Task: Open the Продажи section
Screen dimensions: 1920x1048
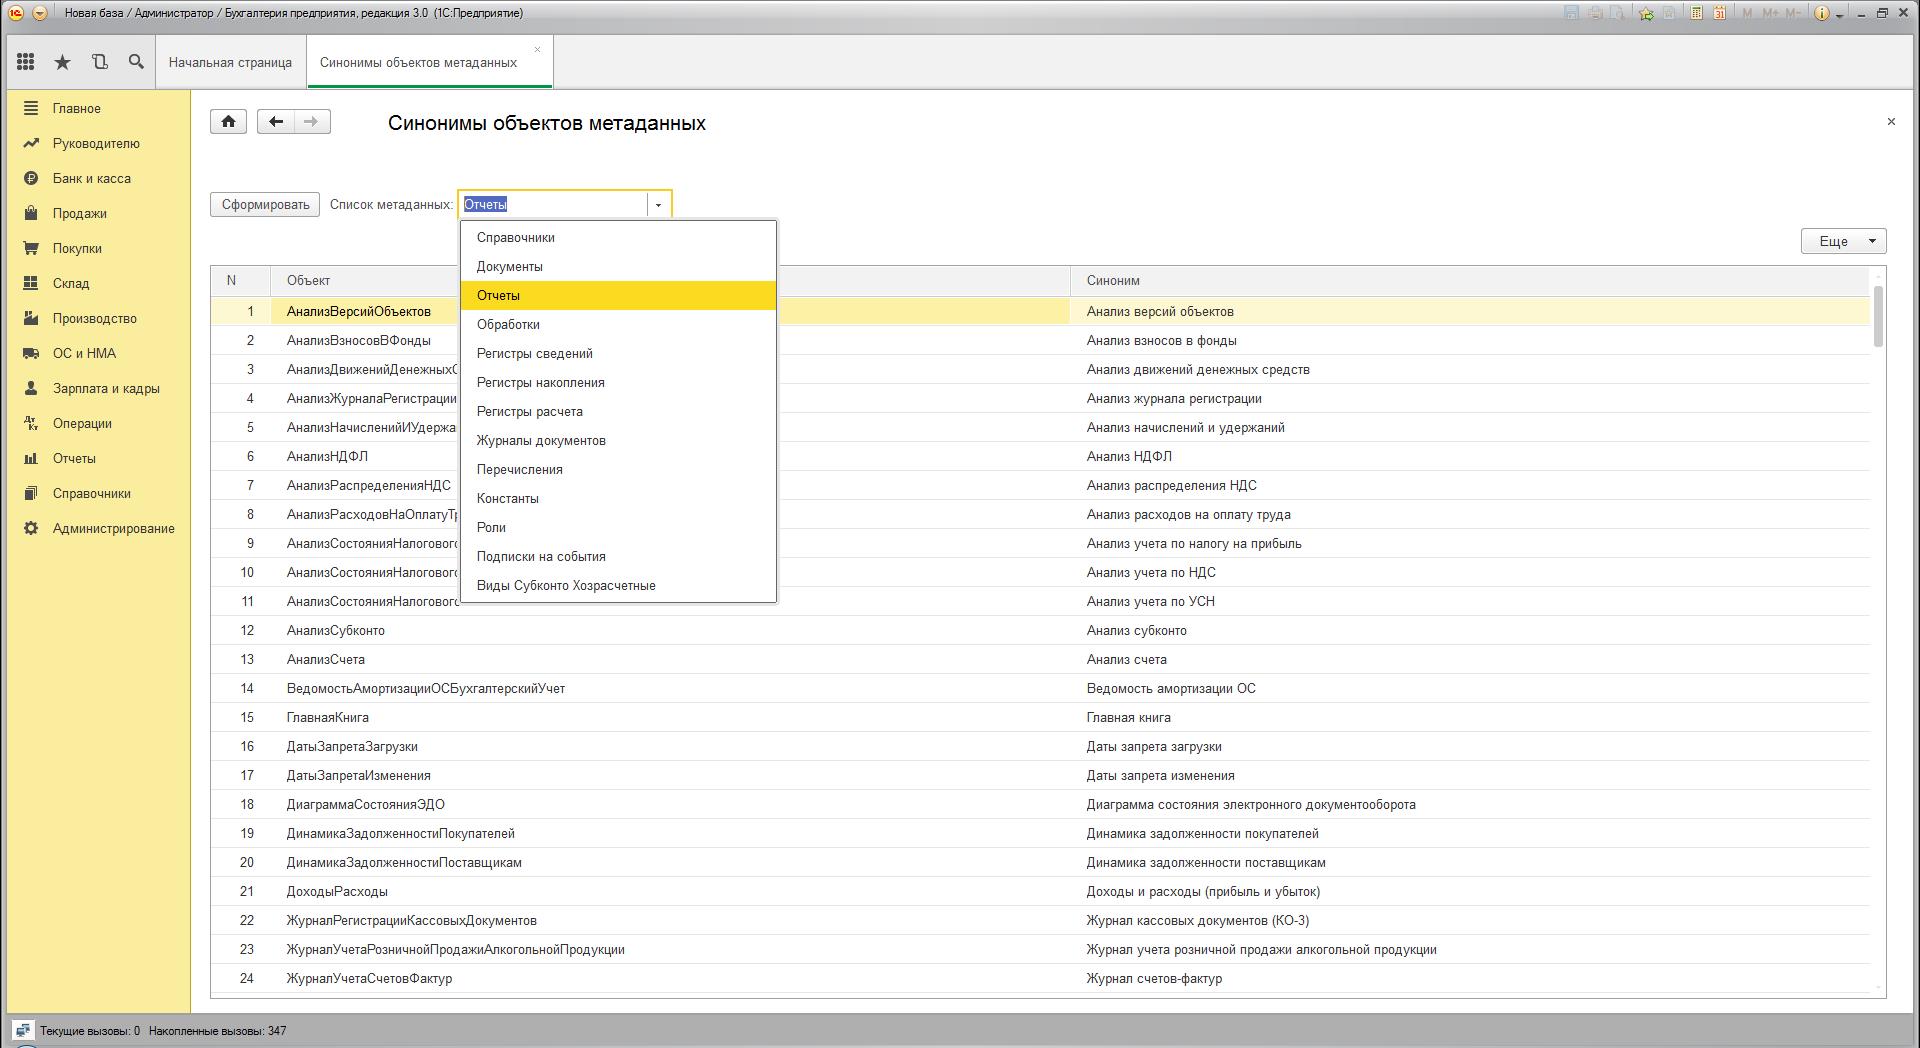Action: click(99, 213)
